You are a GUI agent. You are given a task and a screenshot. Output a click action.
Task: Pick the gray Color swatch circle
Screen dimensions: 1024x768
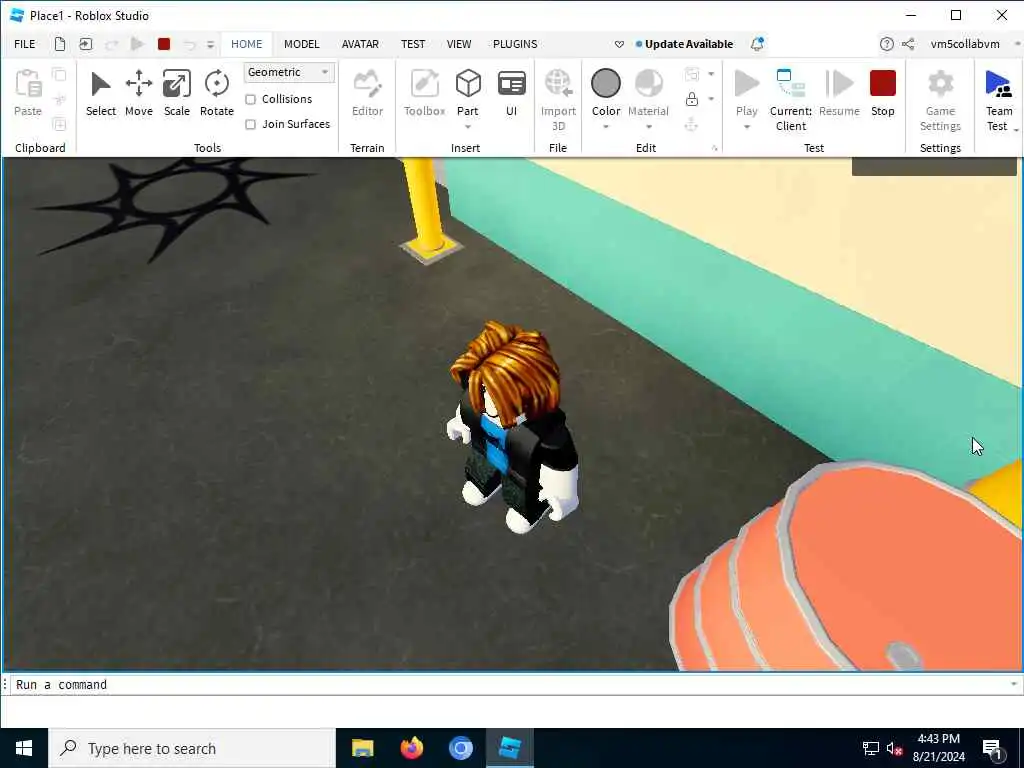605,84
